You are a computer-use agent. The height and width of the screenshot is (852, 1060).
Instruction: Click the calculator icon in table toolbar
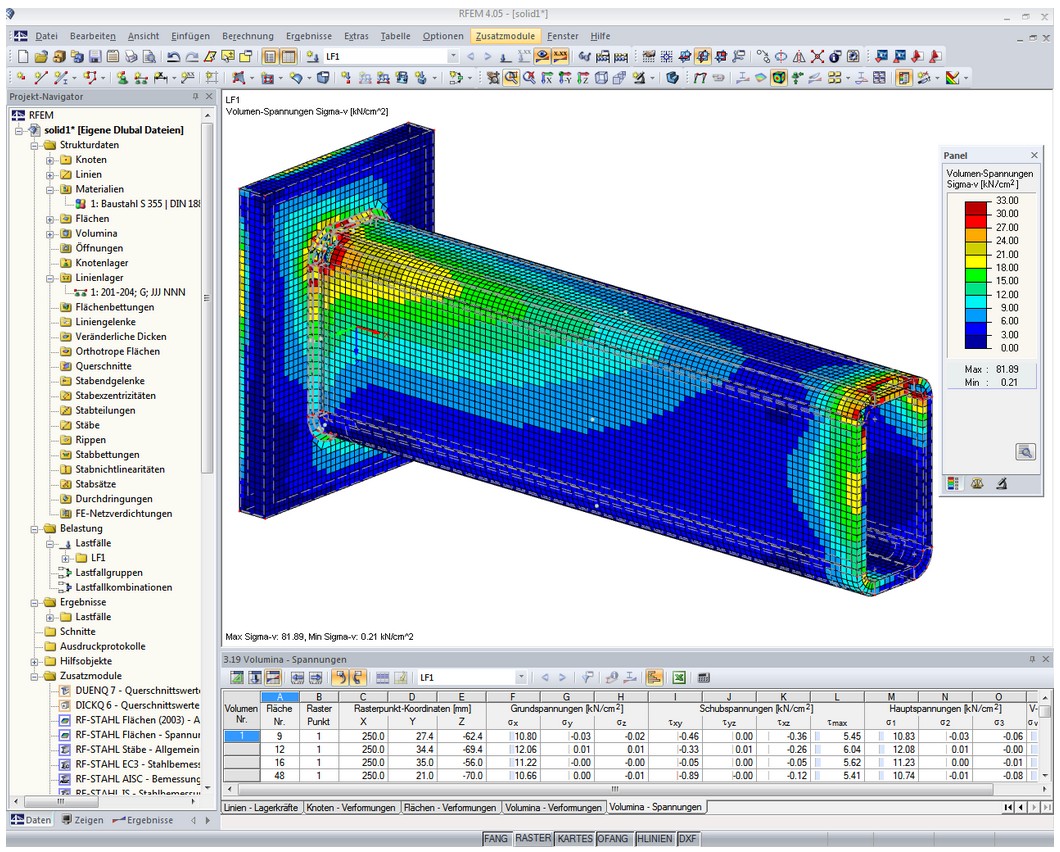[x=704, y=677]
